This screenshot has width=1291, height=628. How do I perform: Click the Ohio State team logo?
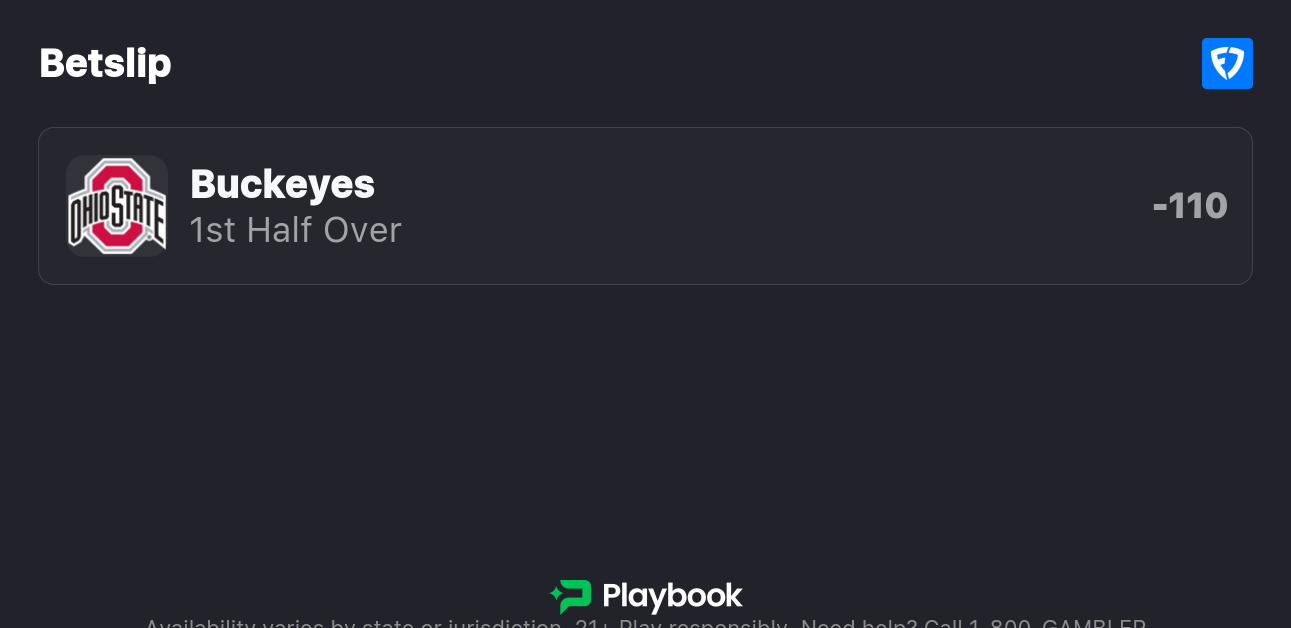coord(116,206)
